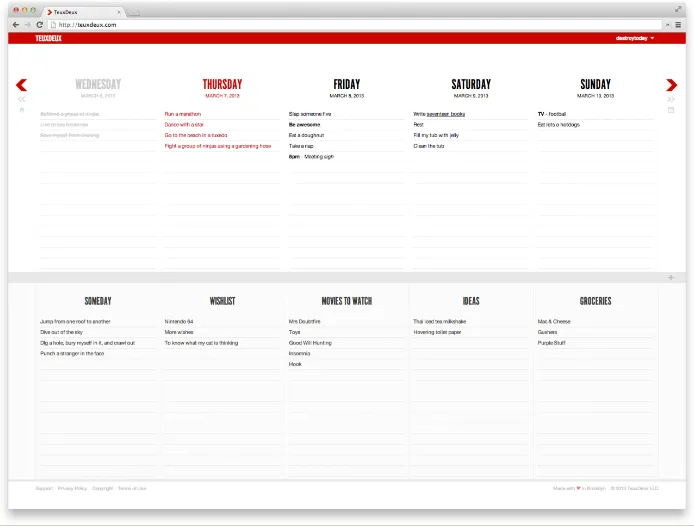694x526 pixels.
Task: Click the 'Thai iced tea milkshake' idea
Action: click(x=440, y=321)
